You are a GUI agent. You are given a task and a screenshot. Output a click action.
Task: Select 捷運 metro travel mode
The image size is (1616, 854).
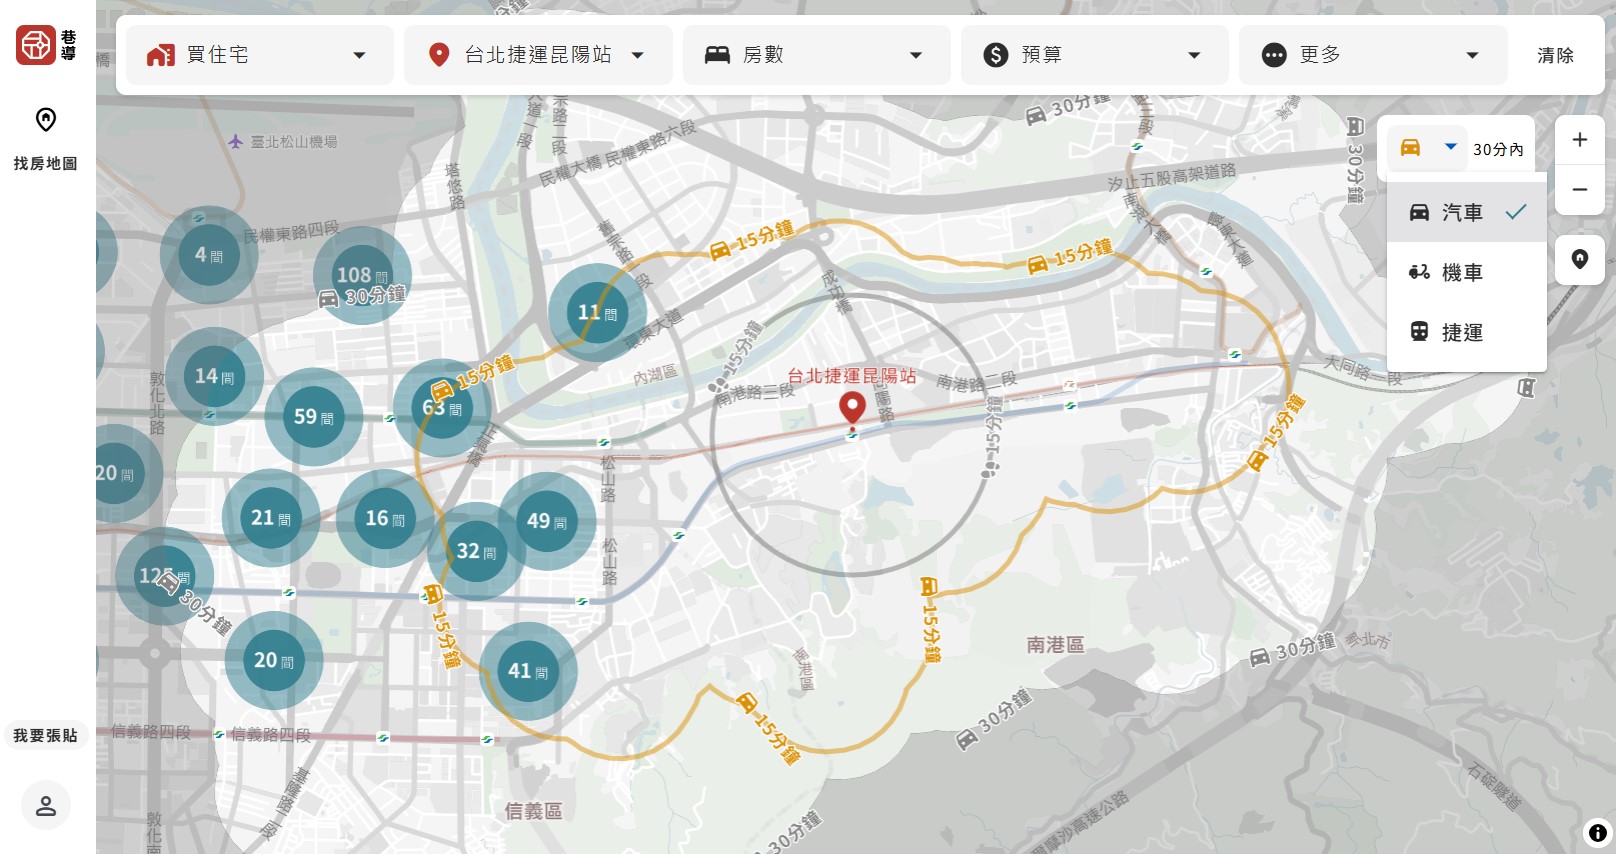tap(1467, 332)
